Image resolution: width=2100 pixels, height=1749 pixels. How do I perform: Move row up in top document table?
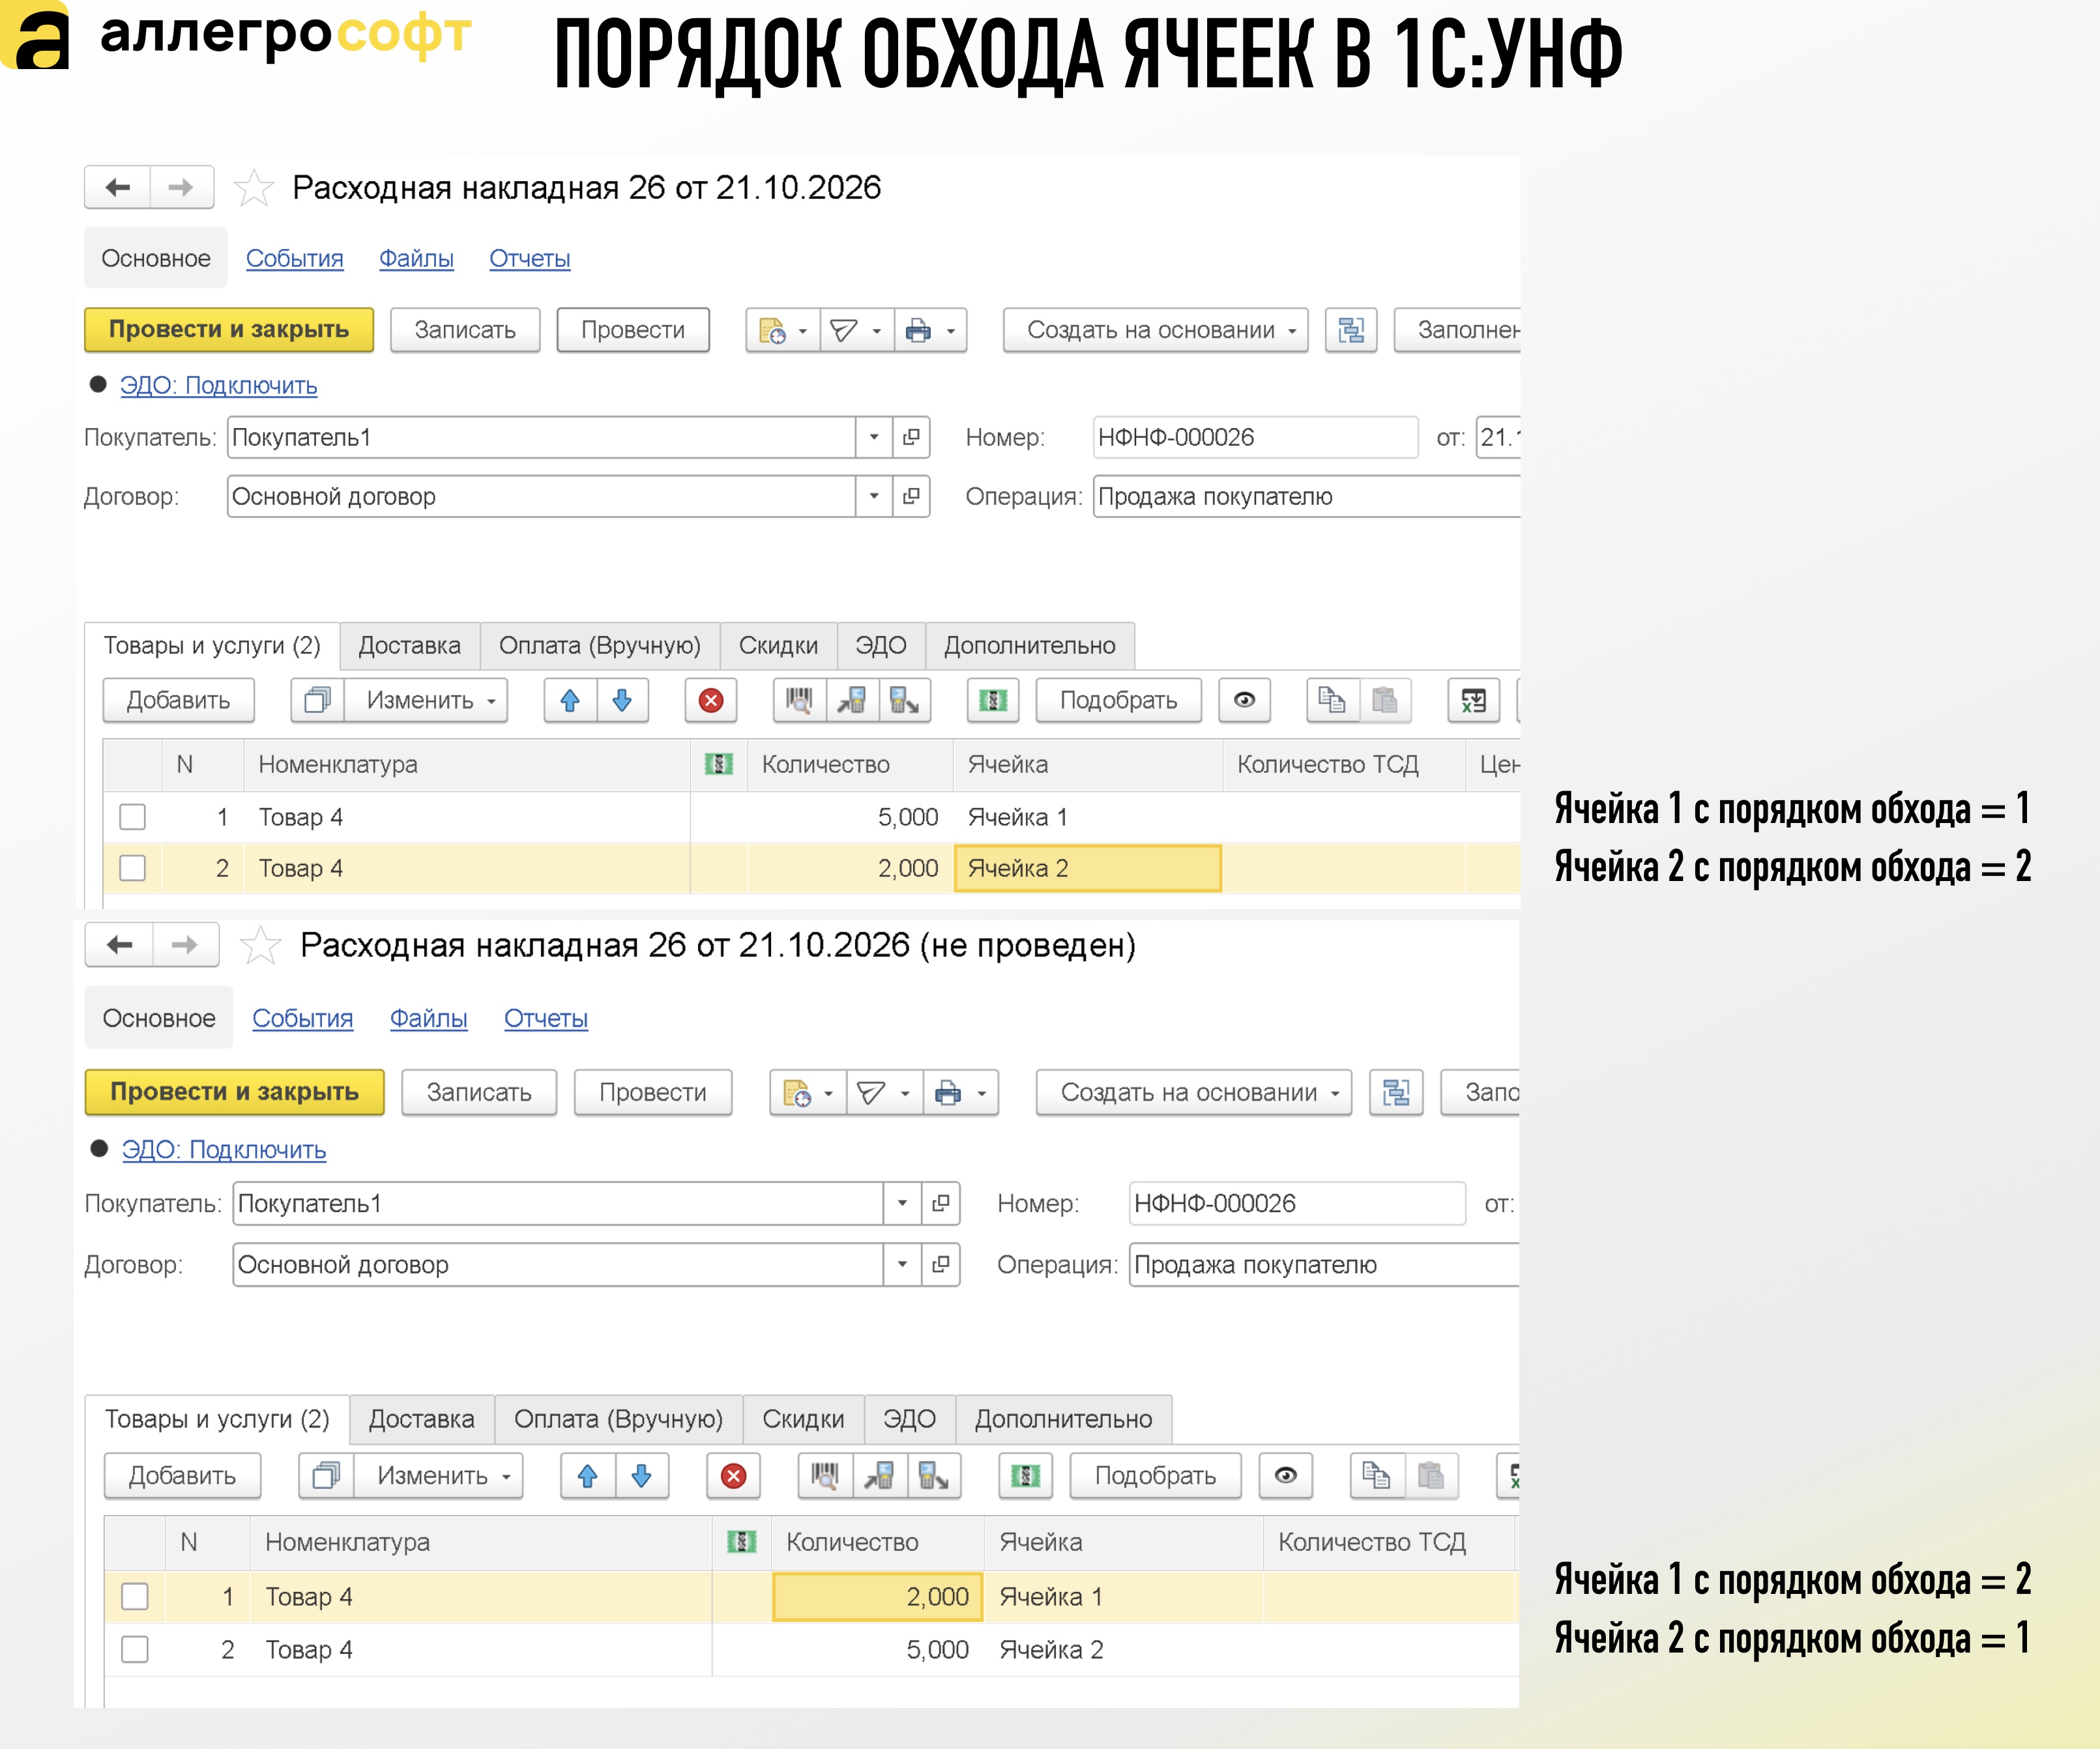coord(570,700)
